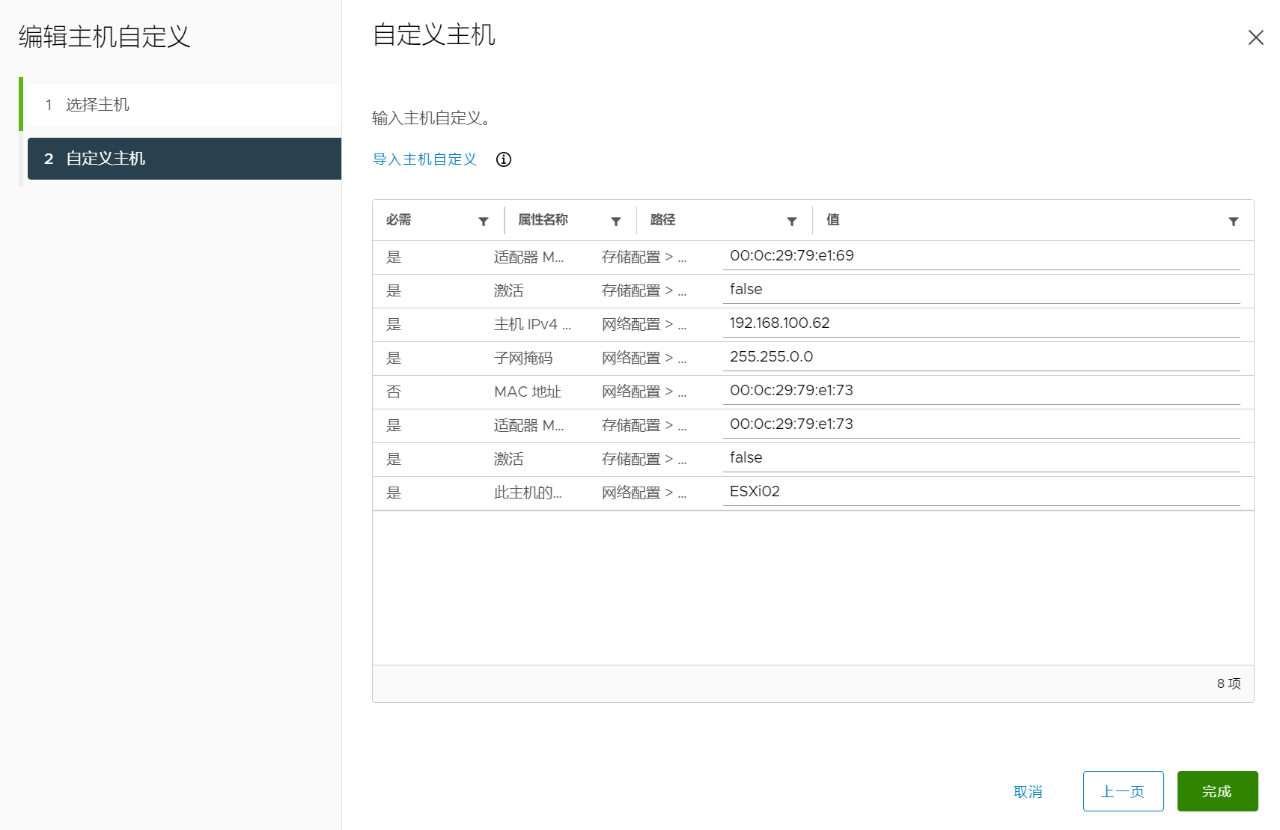Select step 2 自定义主机 in sidebar

pyautogui.click(x=105, y=159)
